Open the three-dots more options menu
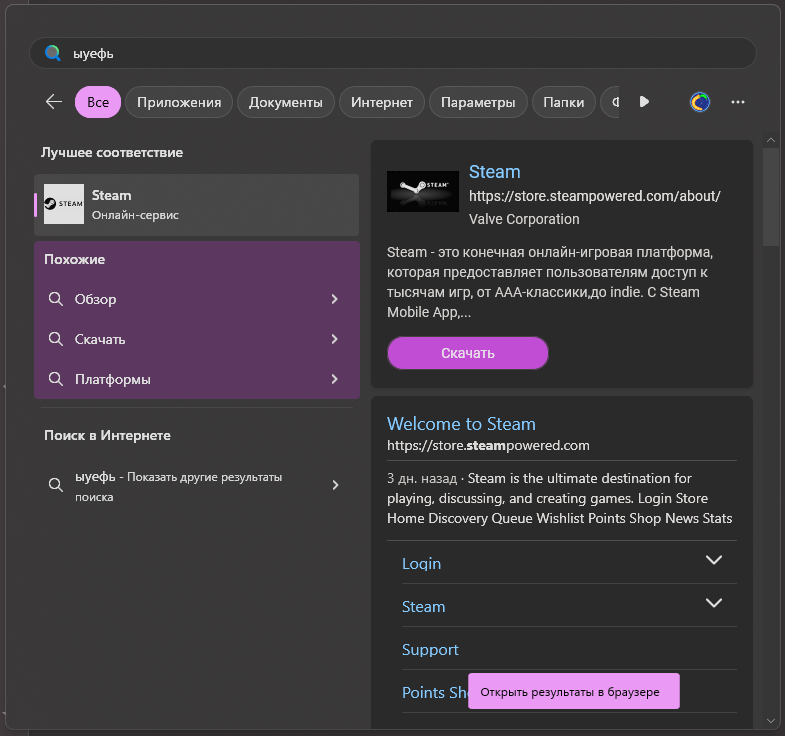The height and width of the screenshot is (736, 785). pyautogui.click(x=737, y=102)
